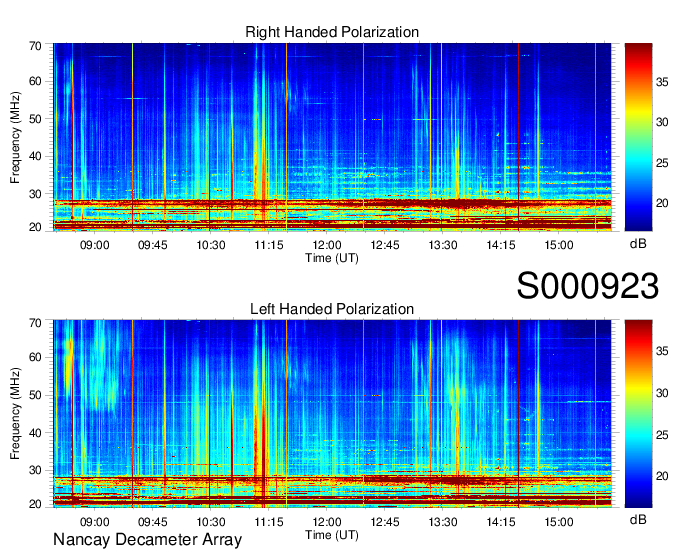Click the 60 MHz tick on lower plot
Image resolution: width=680 pixels, height=552 pixels.
coord(35,357)
